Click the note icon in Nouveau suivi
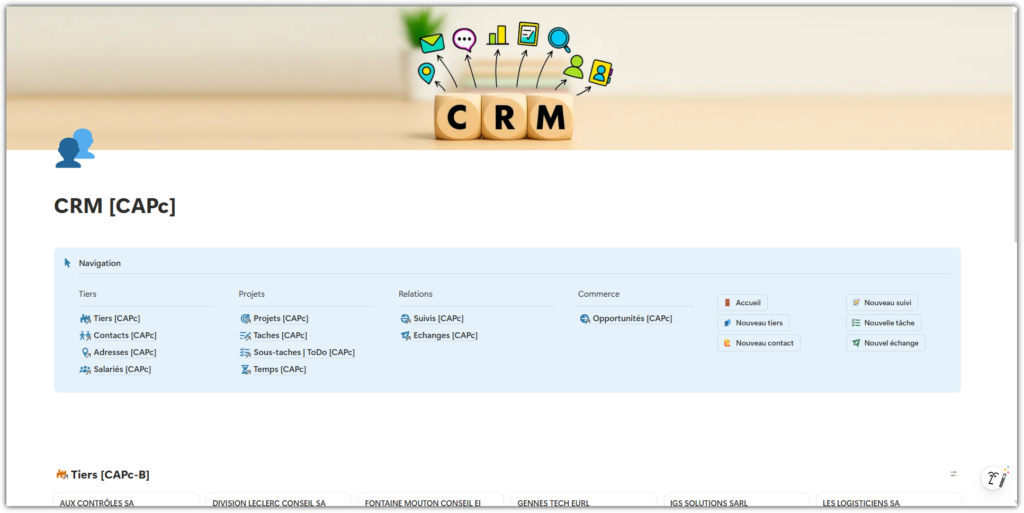 pos(856,303)
